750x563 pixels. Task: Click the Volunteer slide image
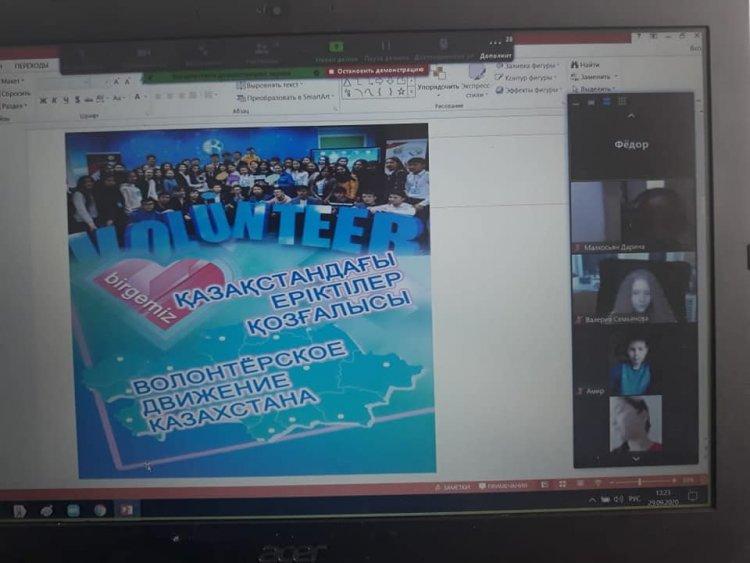click(250, 300)
